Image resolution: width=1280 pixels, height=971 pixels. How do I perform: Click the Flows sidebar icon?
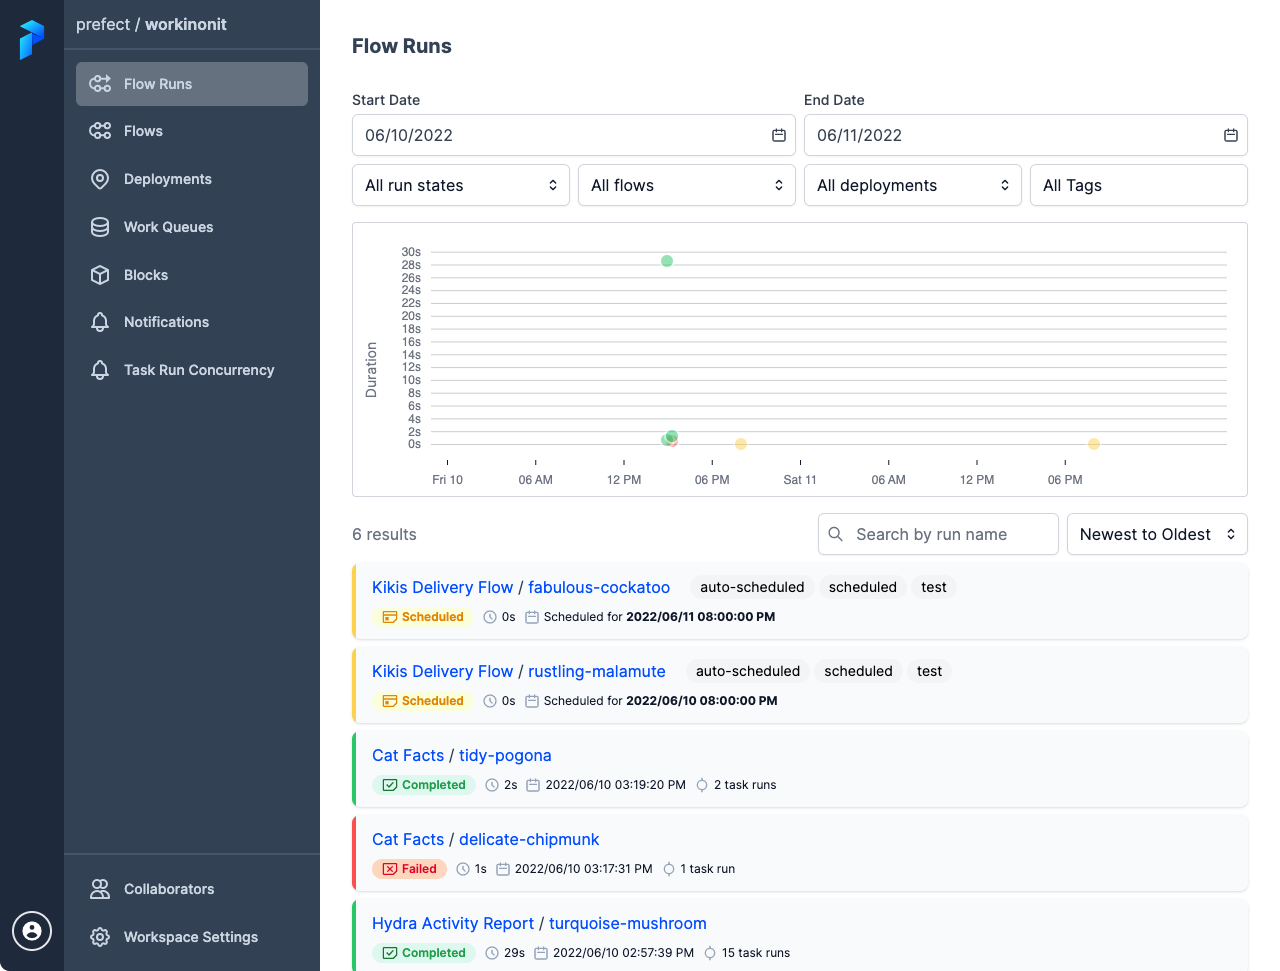(100, 131)
